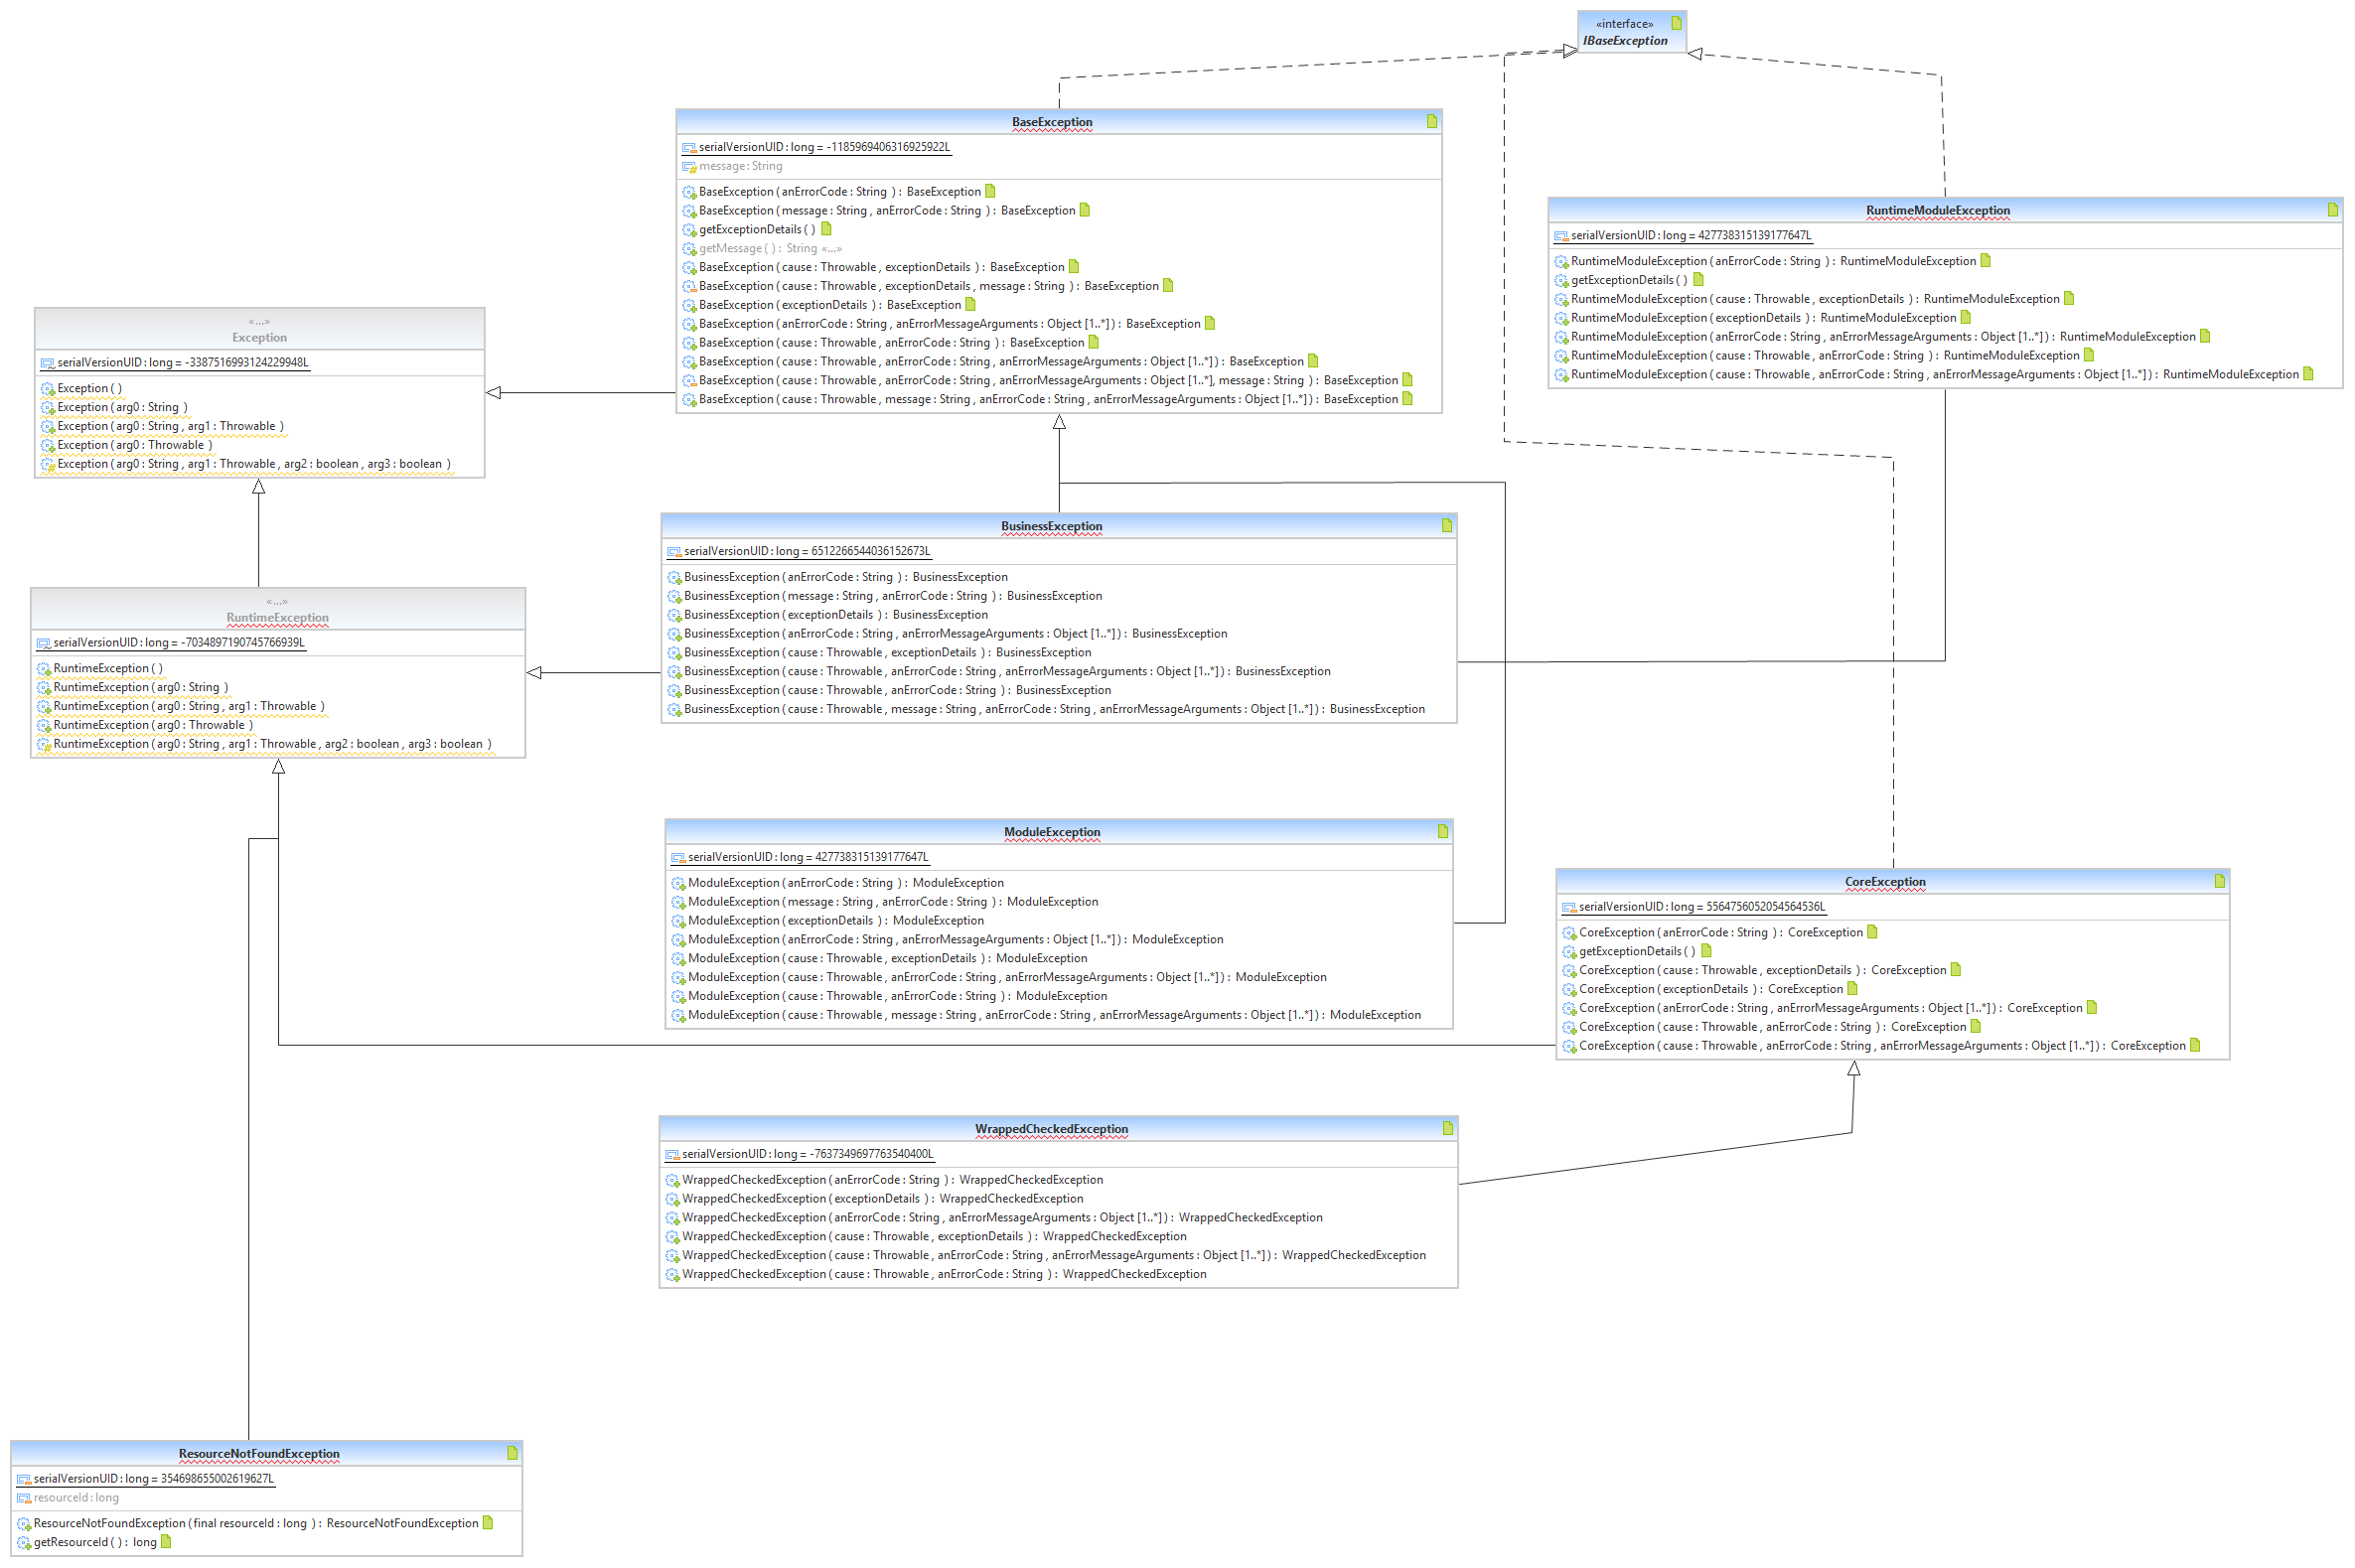The width and height of the screenshot is (2355, 1568).
Task: Click the field icon of BaseException serialVersionUID
Action: tap(689, 148)
